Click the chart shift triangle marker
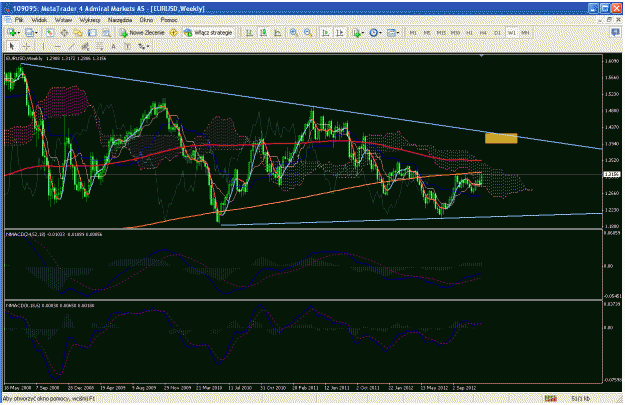The height and width of the screenshot is (405, 625). click(x=482, y=56)
